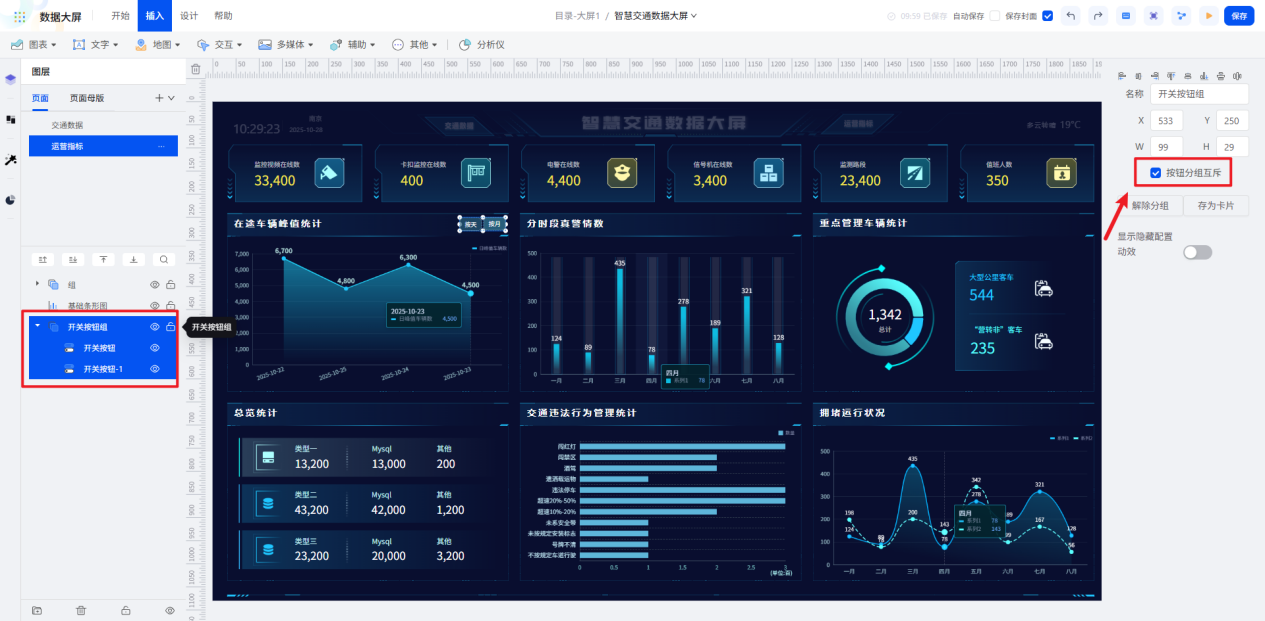Hide the 开关按钮 layer with its eye icon
Screen dimensions: 1265x621
coord(155,348)
